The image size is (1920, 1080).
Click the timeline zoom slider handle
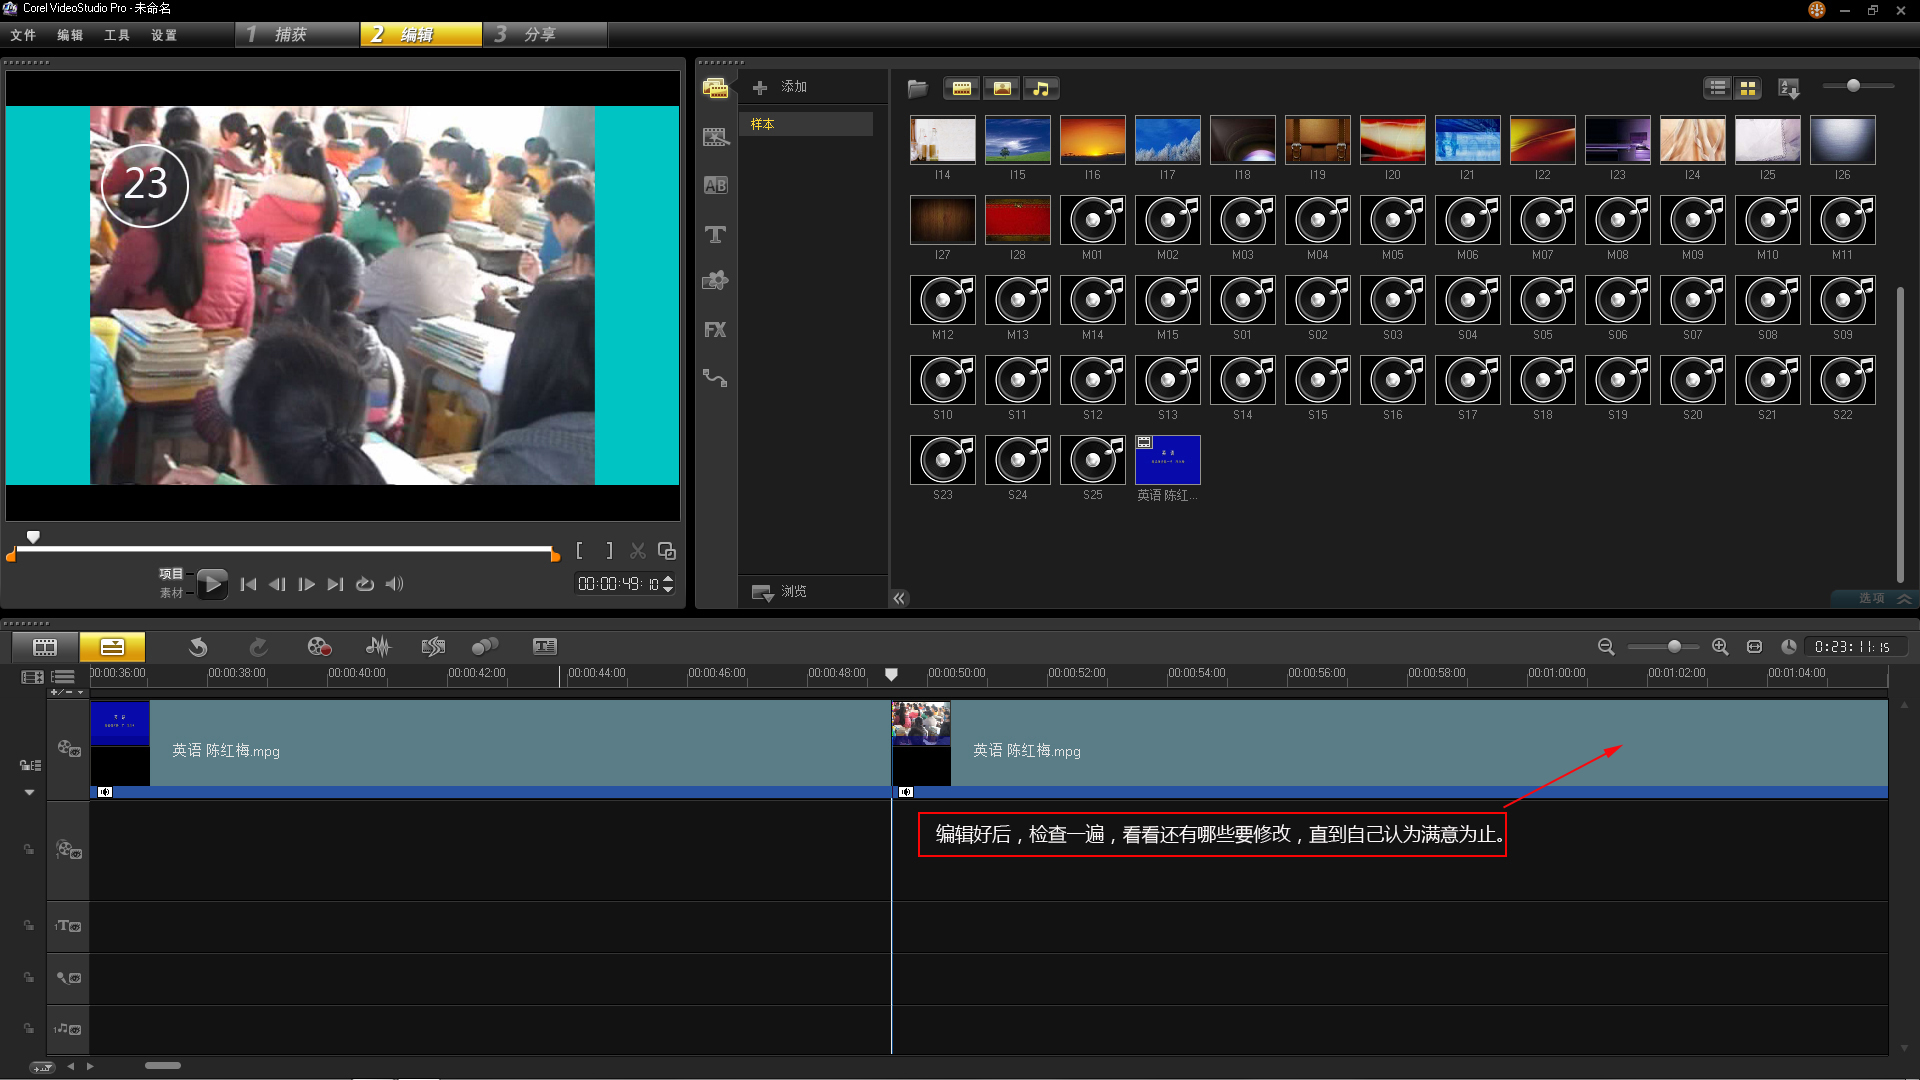pos(1674,647)
